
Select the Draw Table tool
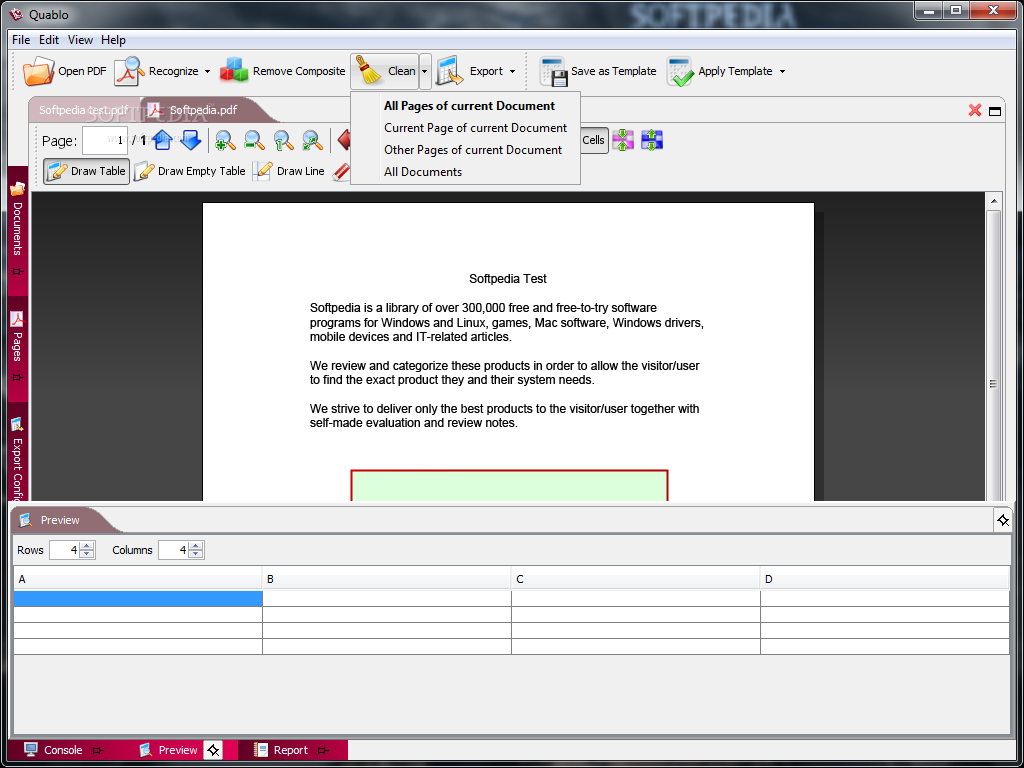[x=86, y=171]
